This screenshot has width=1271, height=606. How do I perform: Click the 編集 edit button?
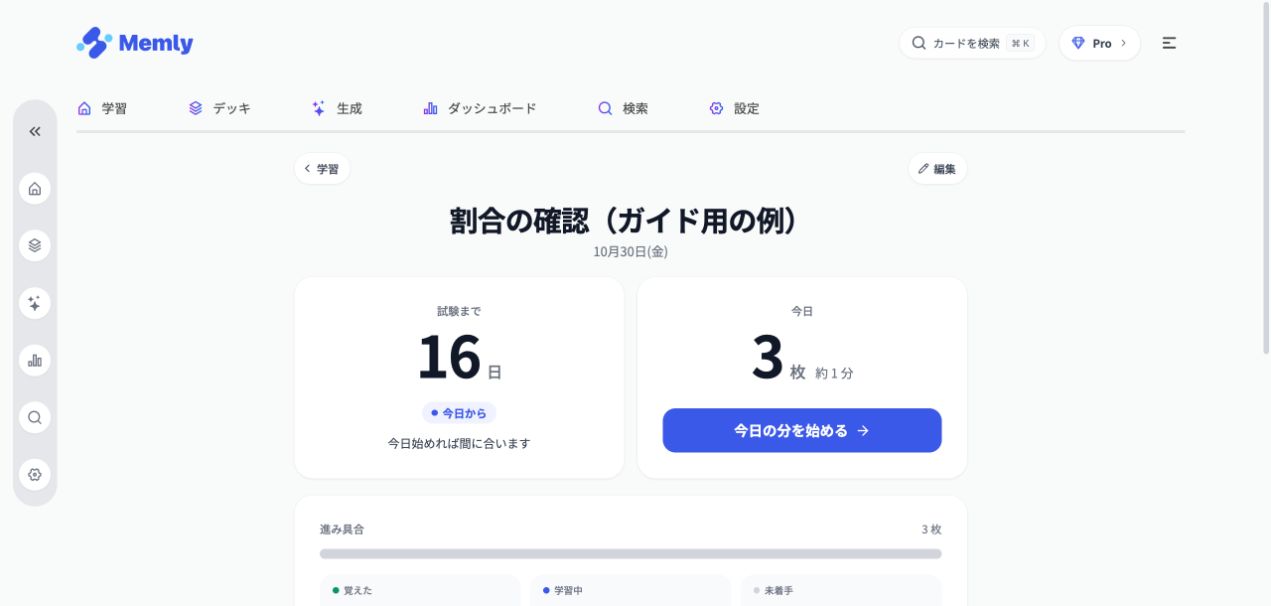(937, 169)
